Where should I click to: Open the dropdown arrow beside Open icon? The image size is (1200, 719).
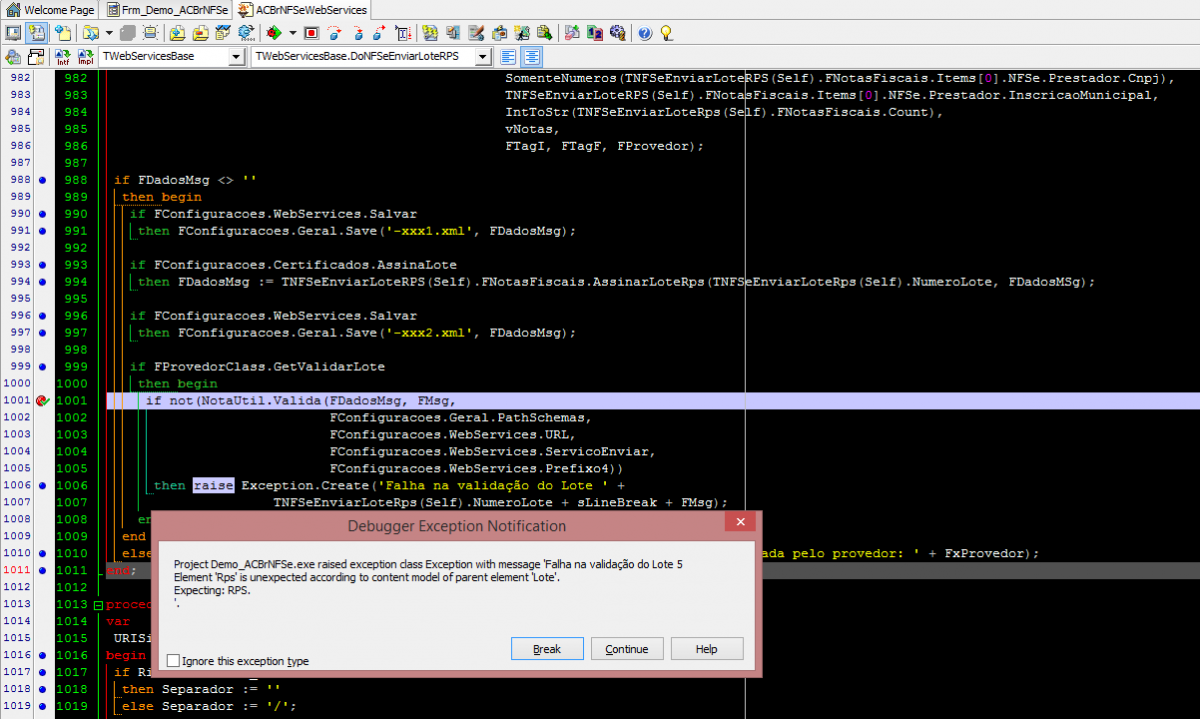point(108,33)
